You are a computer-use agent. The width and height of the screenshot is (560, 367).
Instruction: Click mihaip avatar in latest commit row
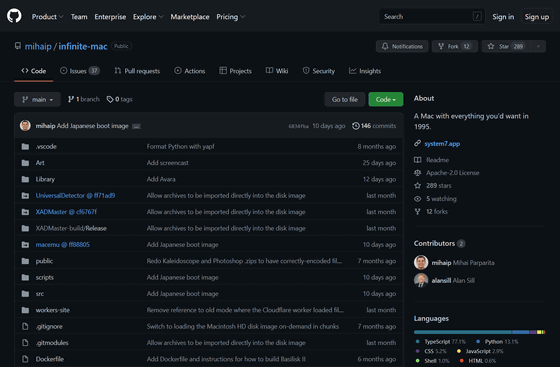25,126
